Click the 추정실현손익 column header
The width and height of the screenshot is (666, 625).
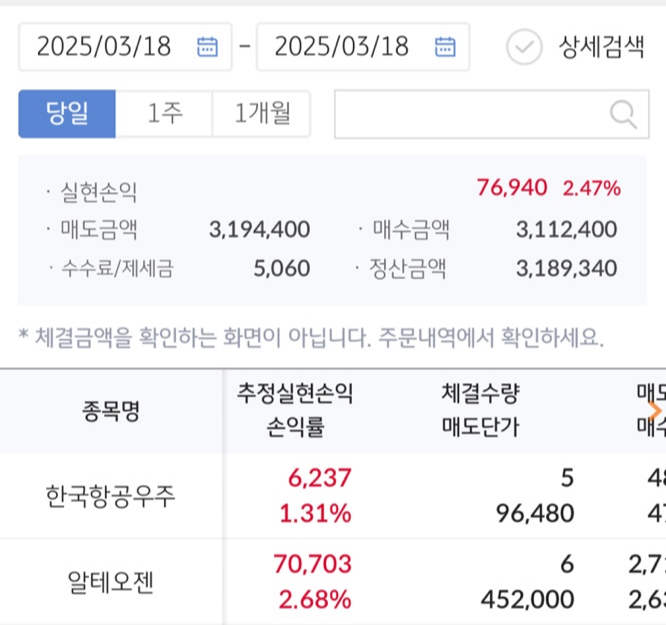295,393
